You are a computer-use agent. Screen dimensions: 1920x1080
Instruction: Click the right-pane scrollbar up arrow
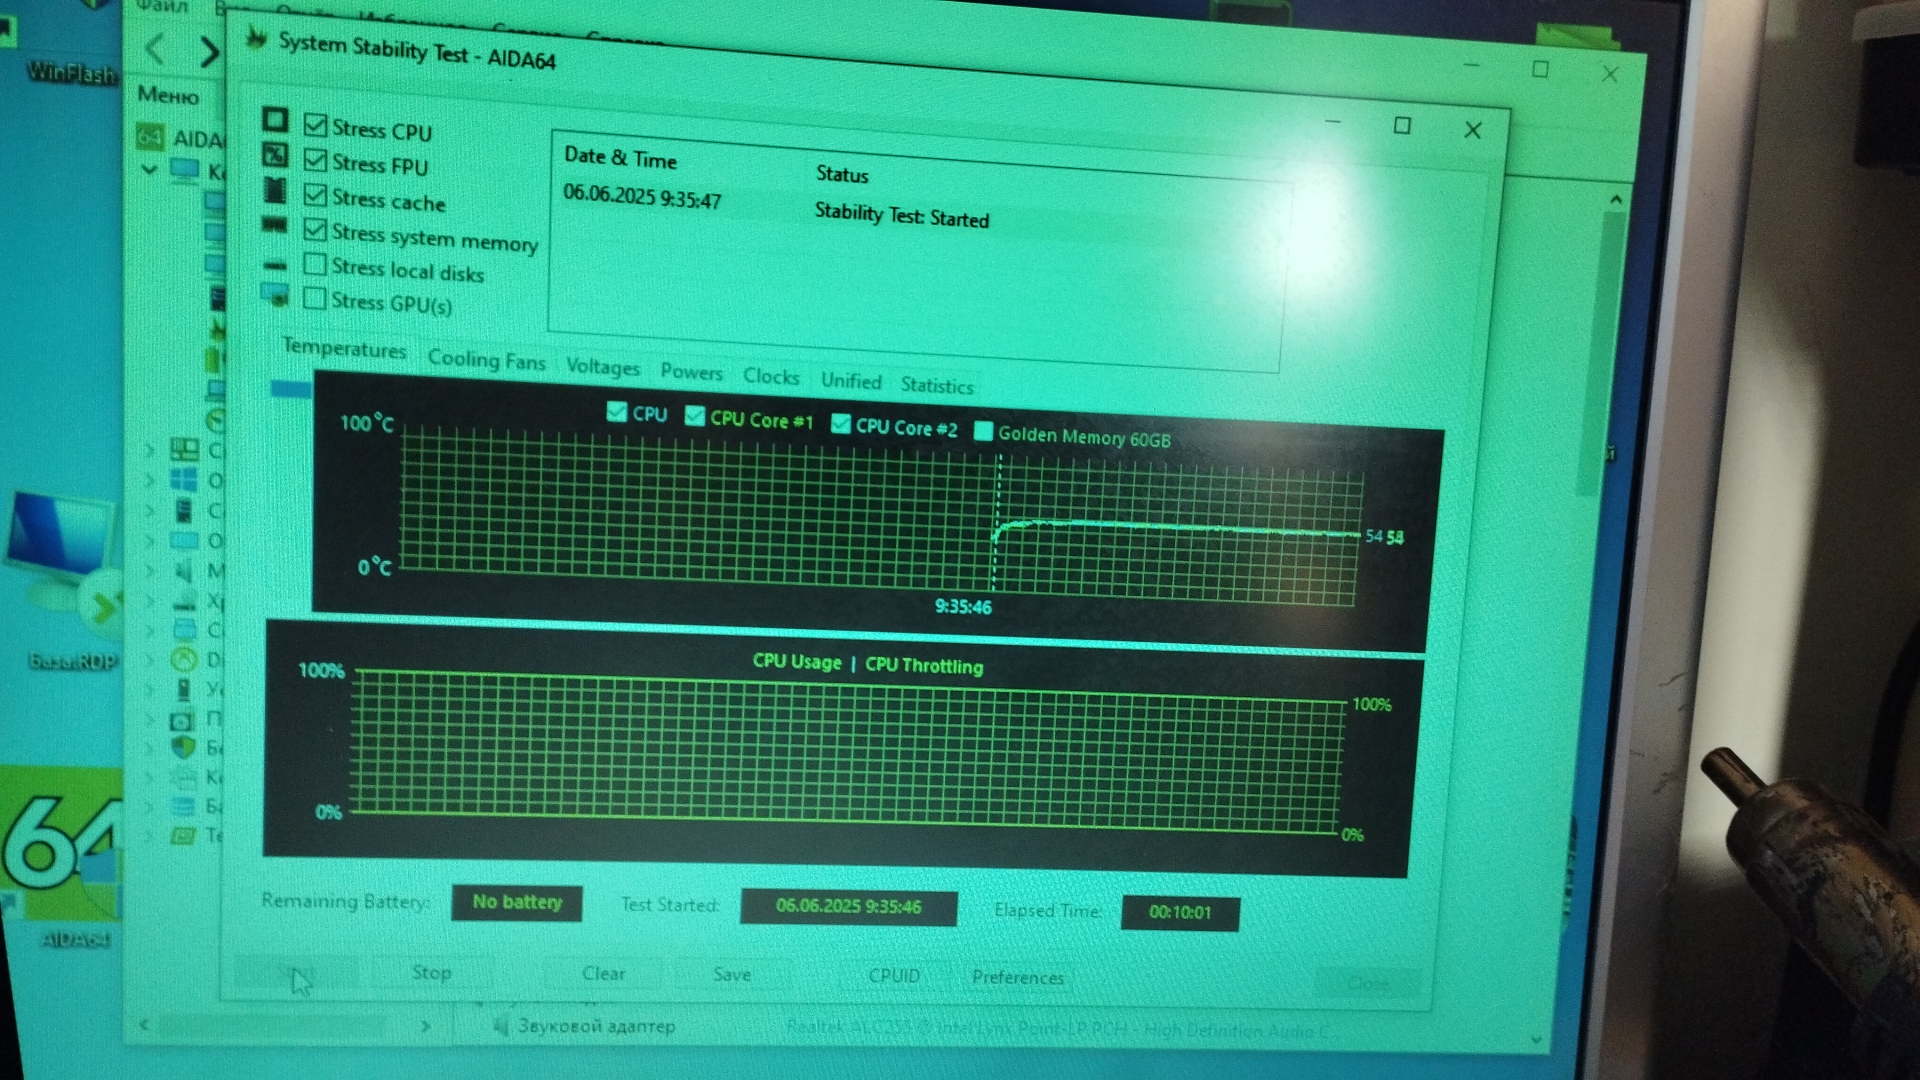pos(1616,200)
